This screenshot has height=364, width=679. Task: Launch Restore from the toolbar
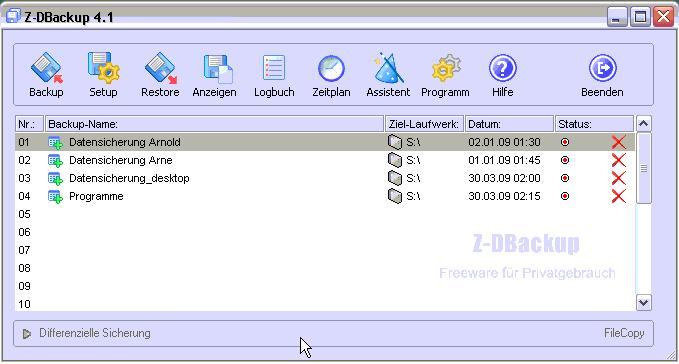click(160, 74)
